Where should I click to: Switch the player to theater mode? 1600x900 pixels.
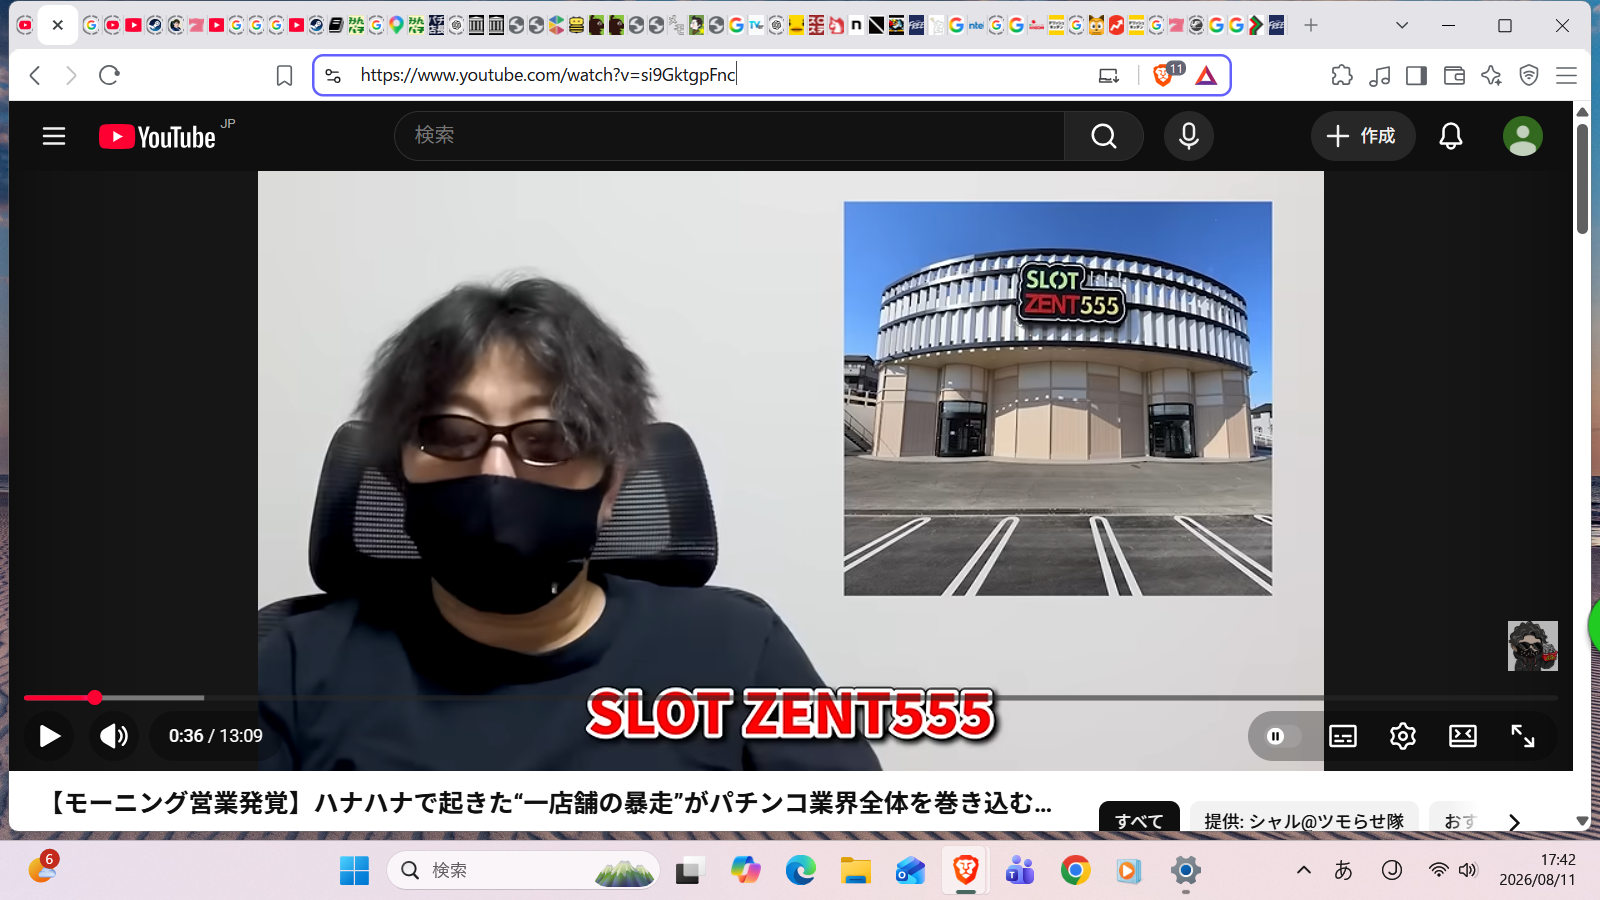point(1463,737)
